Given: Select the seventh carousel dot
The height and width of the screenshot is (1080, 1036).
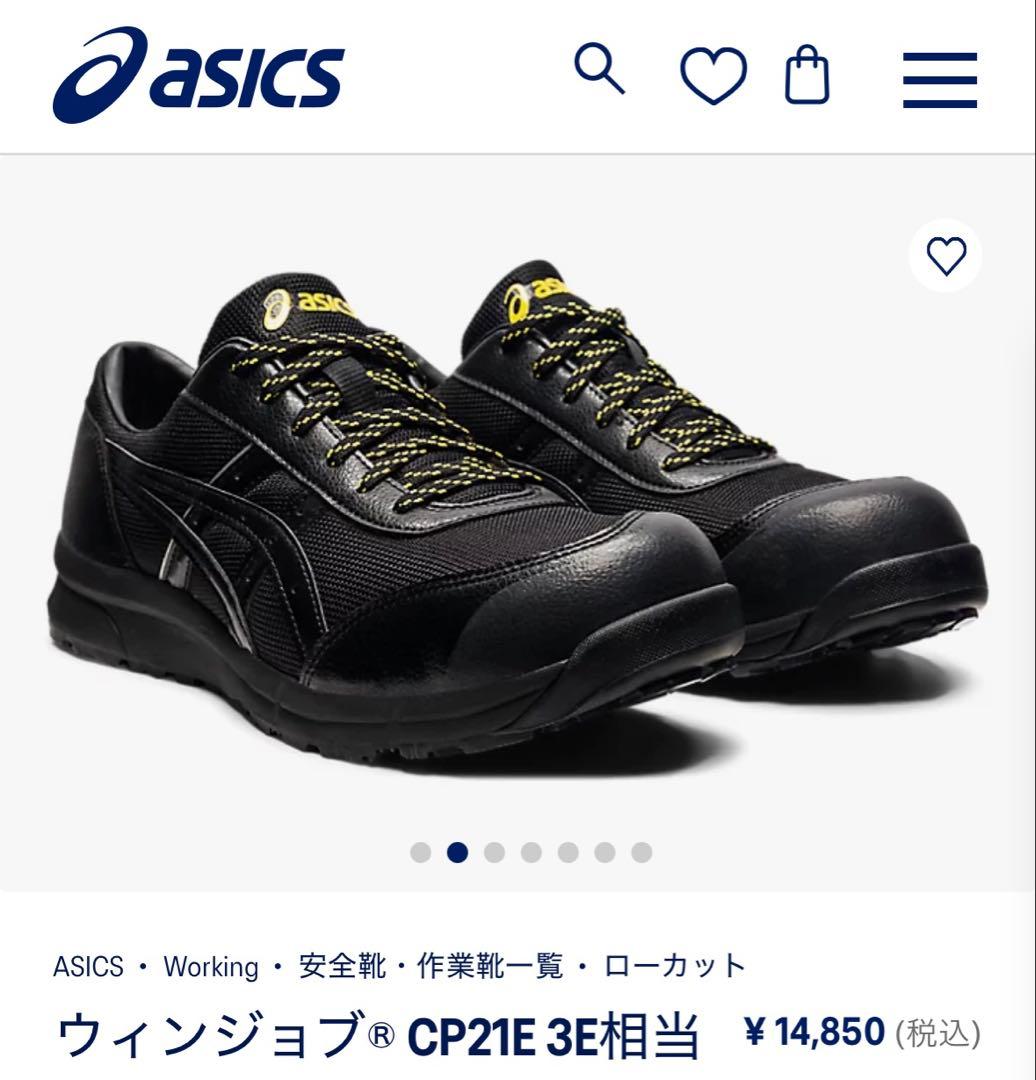Looking at the screenshot, I should (x=641, y=852).
